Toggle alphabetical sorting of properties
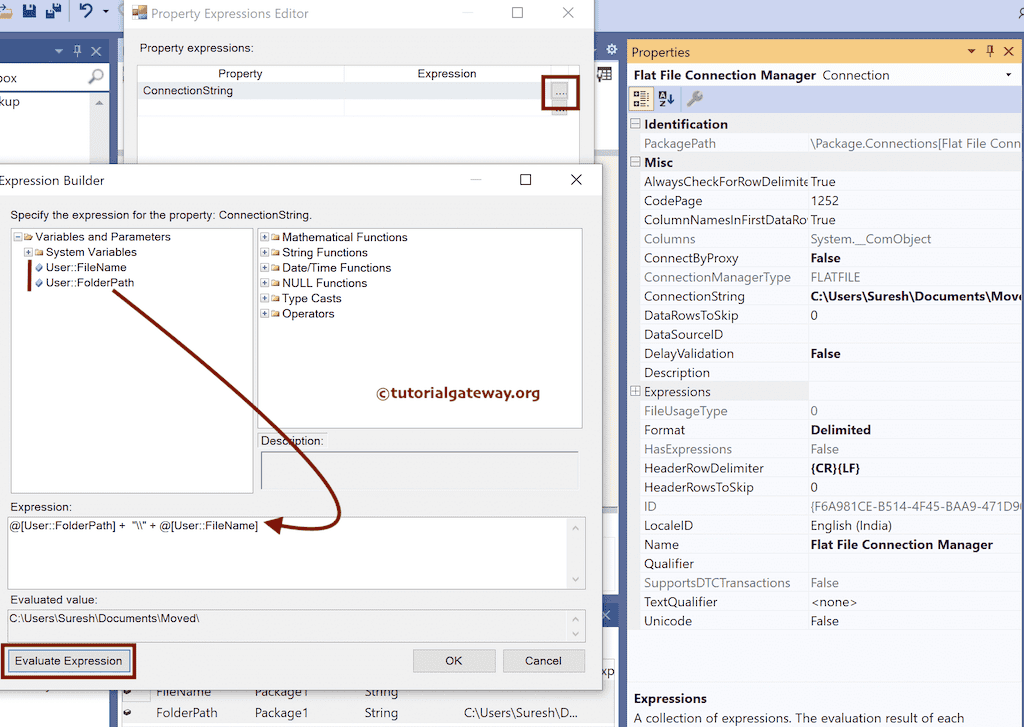The width and height of the screenshot is (1024, 727). tap(665, 98)
